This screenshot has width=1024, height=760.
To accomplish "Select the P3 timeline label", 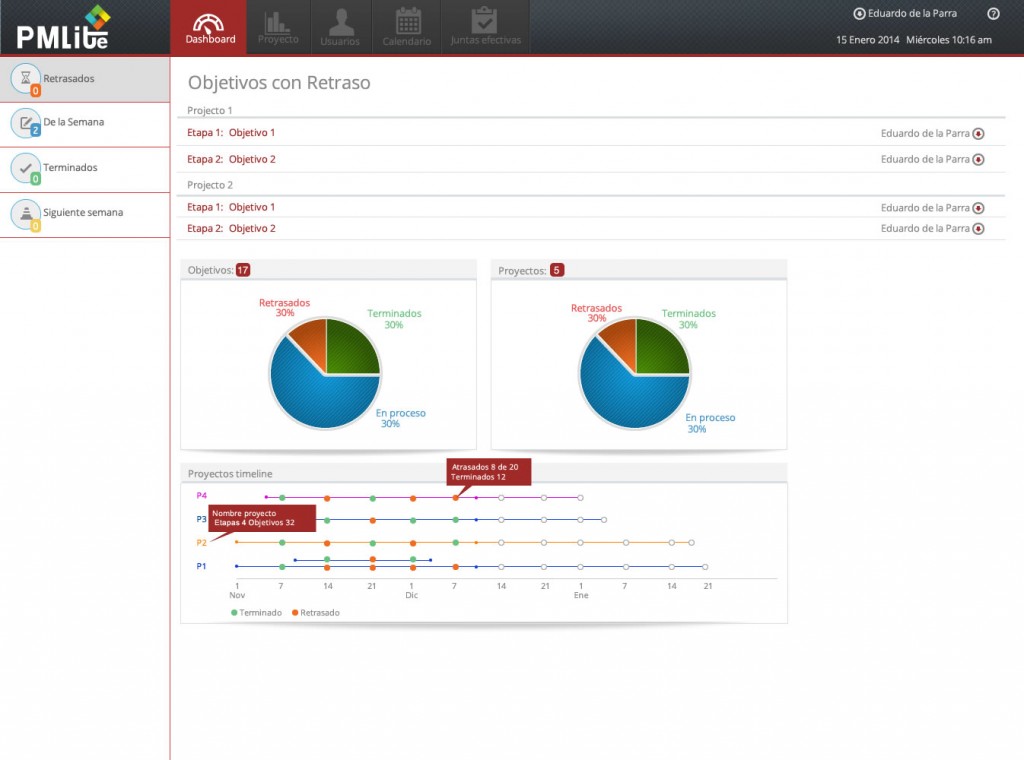I will 201,519.
